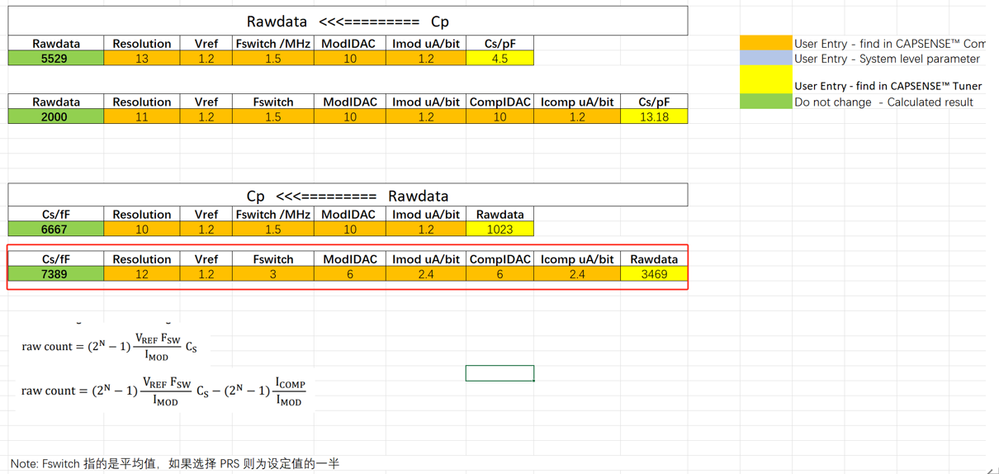Select the Note about Fswitch PRS text

coord(175,464)
